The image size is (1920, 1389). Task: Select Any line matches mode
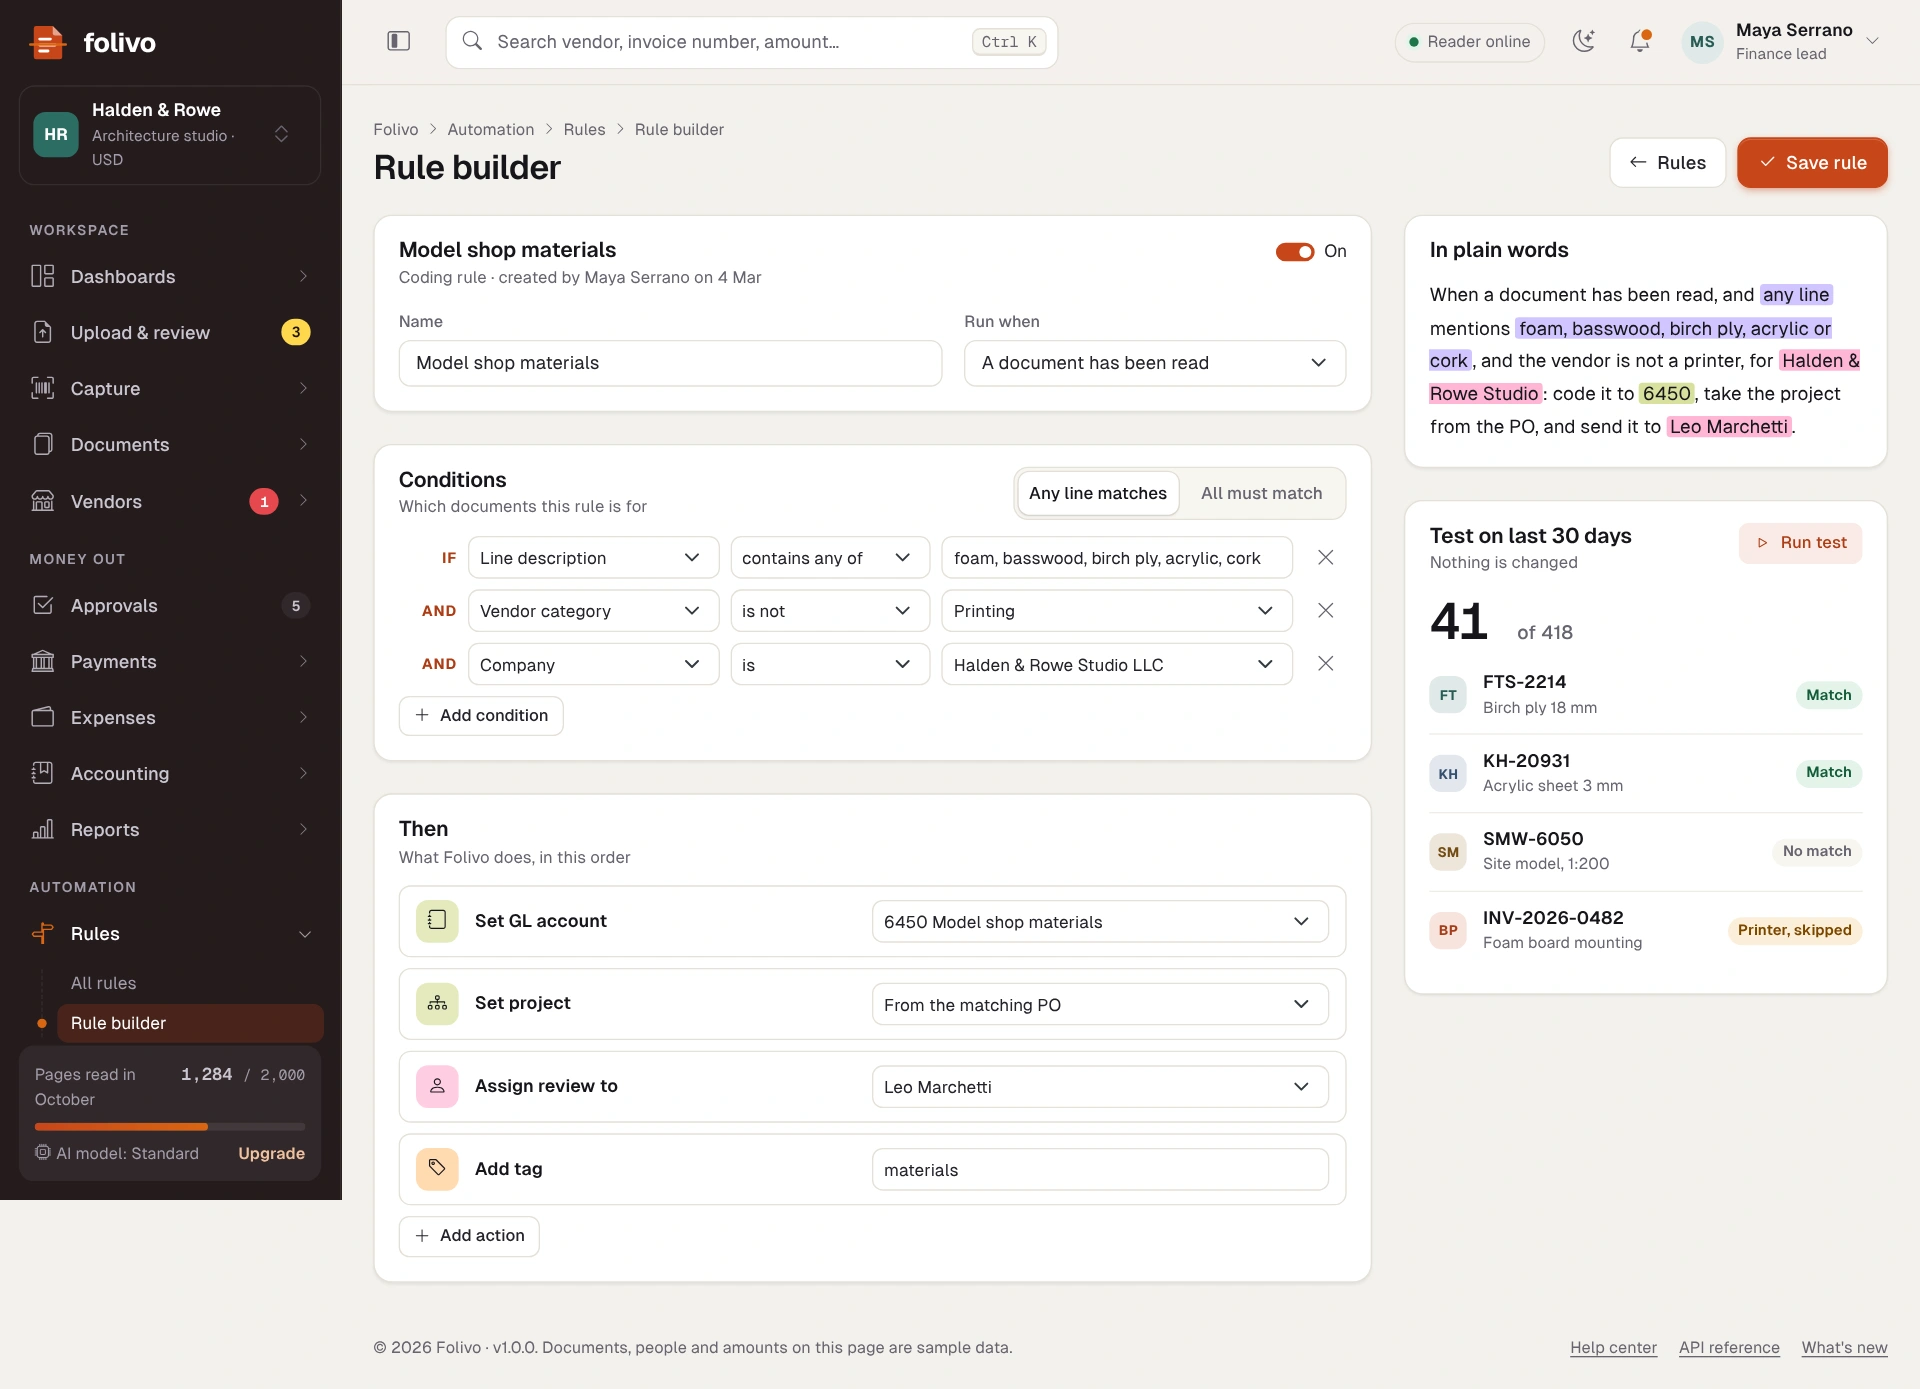pos(1097,493)
